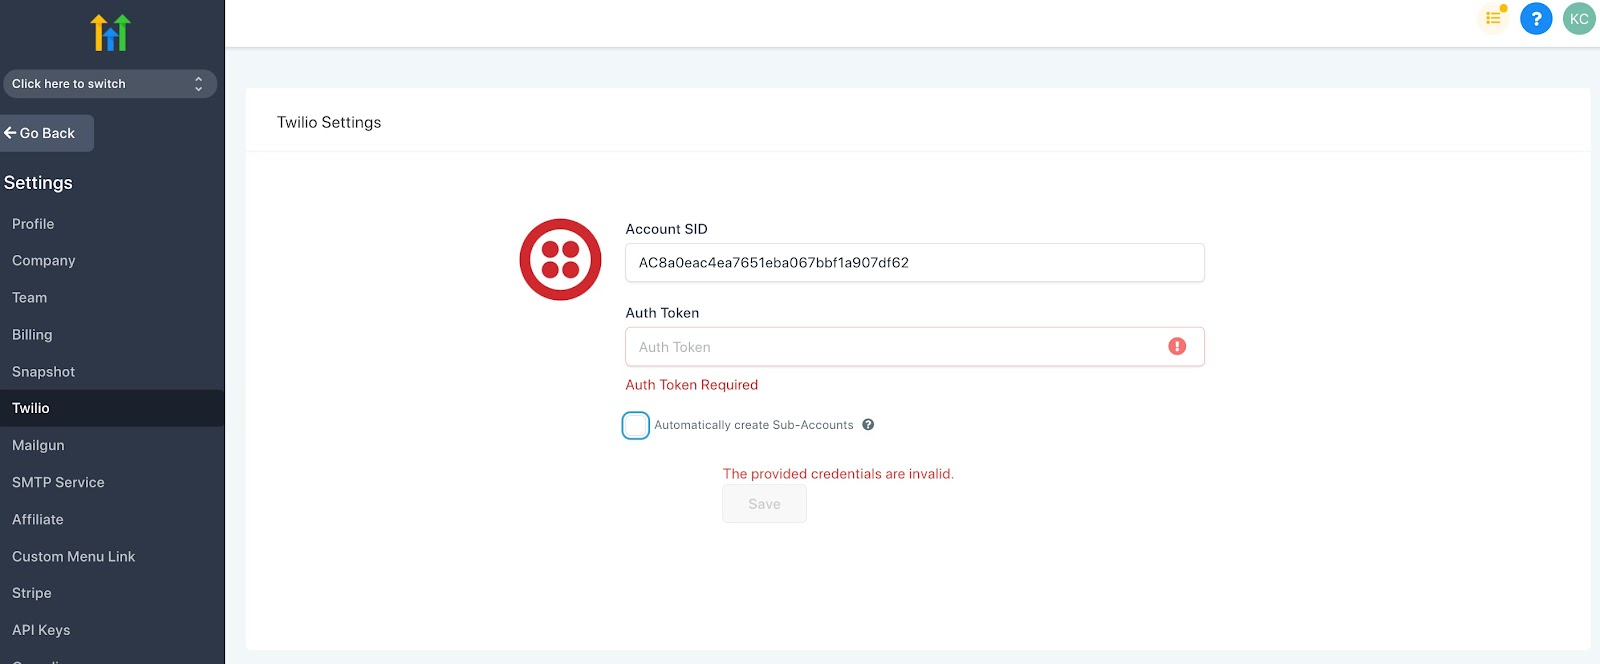Image resolution: width=1600 pixels, height=664 pixels.
Task: Click the Auth Token Required error text
Action: point(691,385)
